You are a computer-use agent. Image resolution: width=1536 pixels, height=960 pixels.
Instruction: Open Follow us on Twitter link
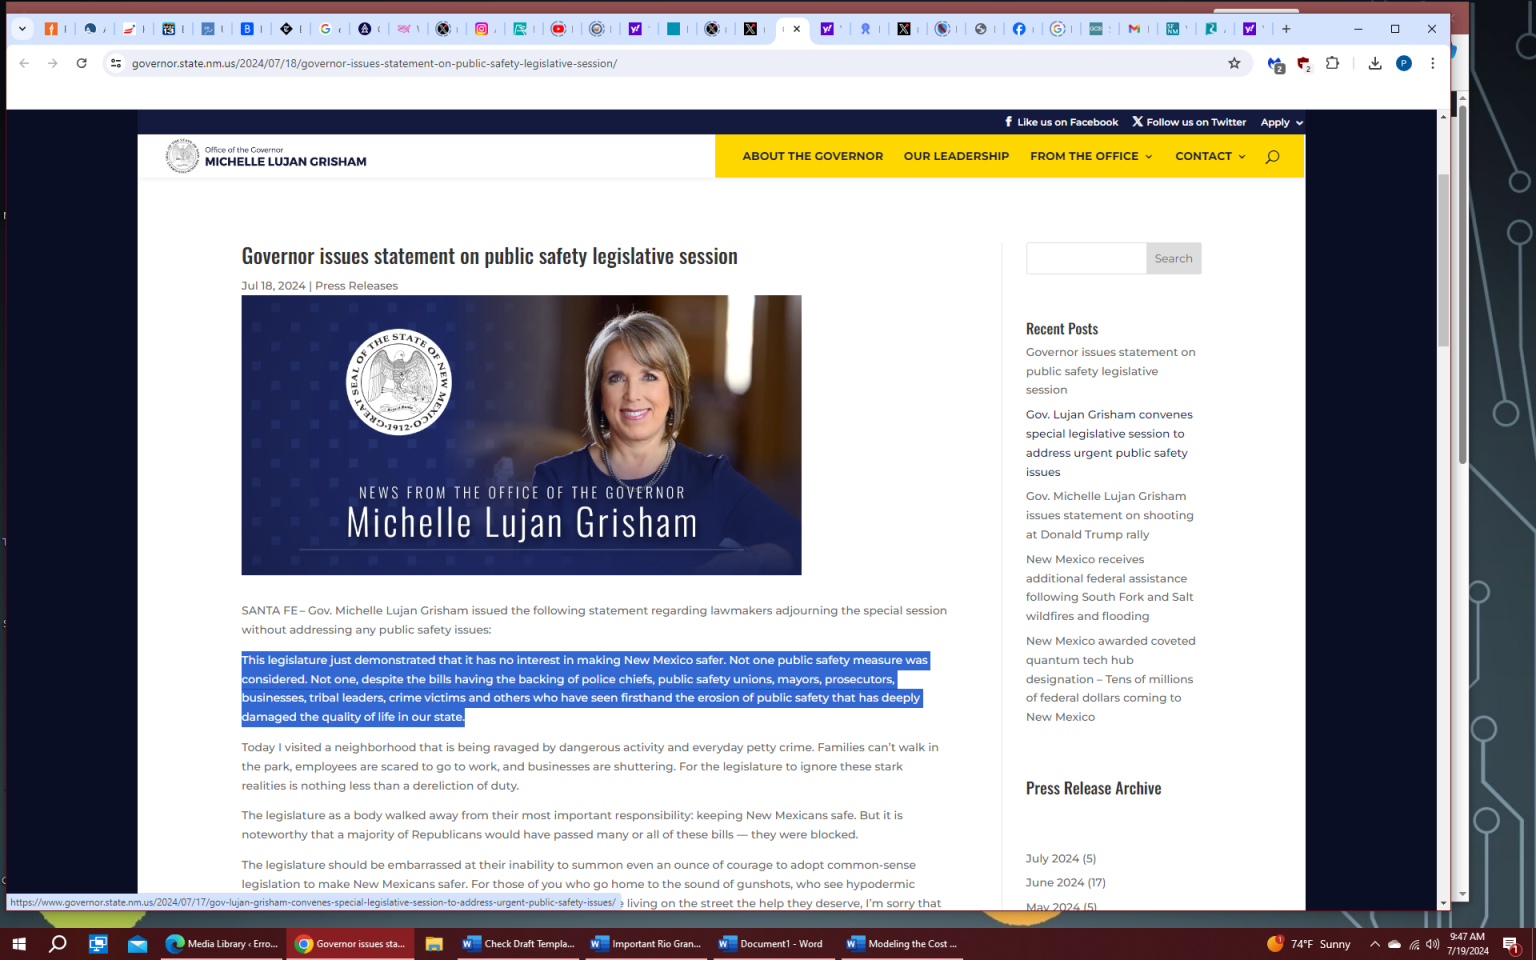point(1189,122)
